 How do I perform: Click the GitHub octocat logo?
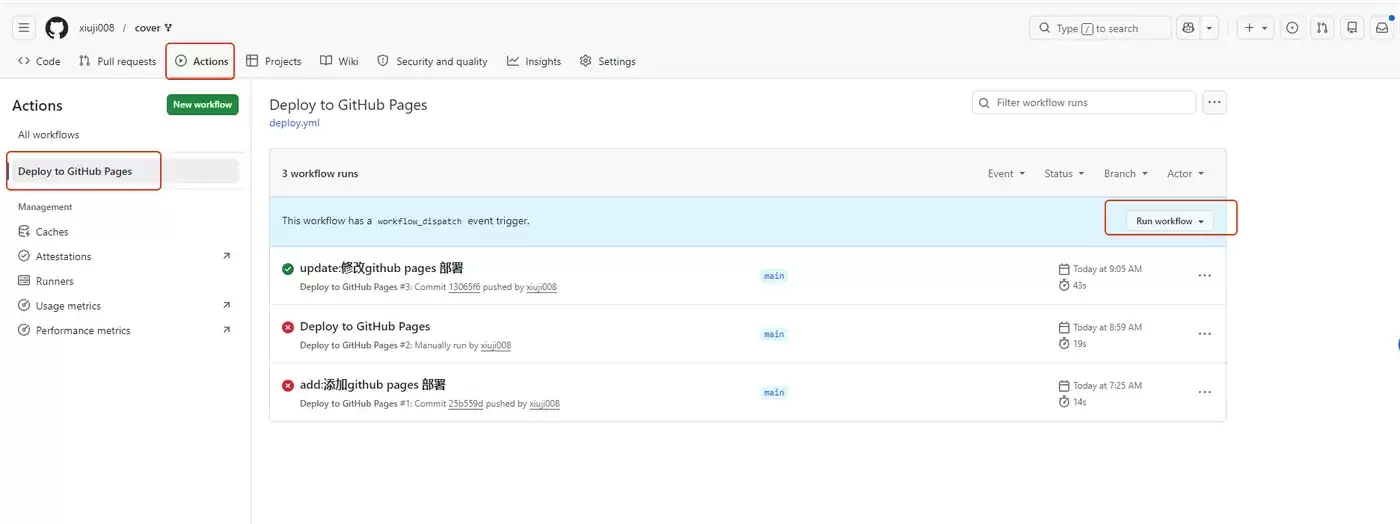[x=57, y=28]
